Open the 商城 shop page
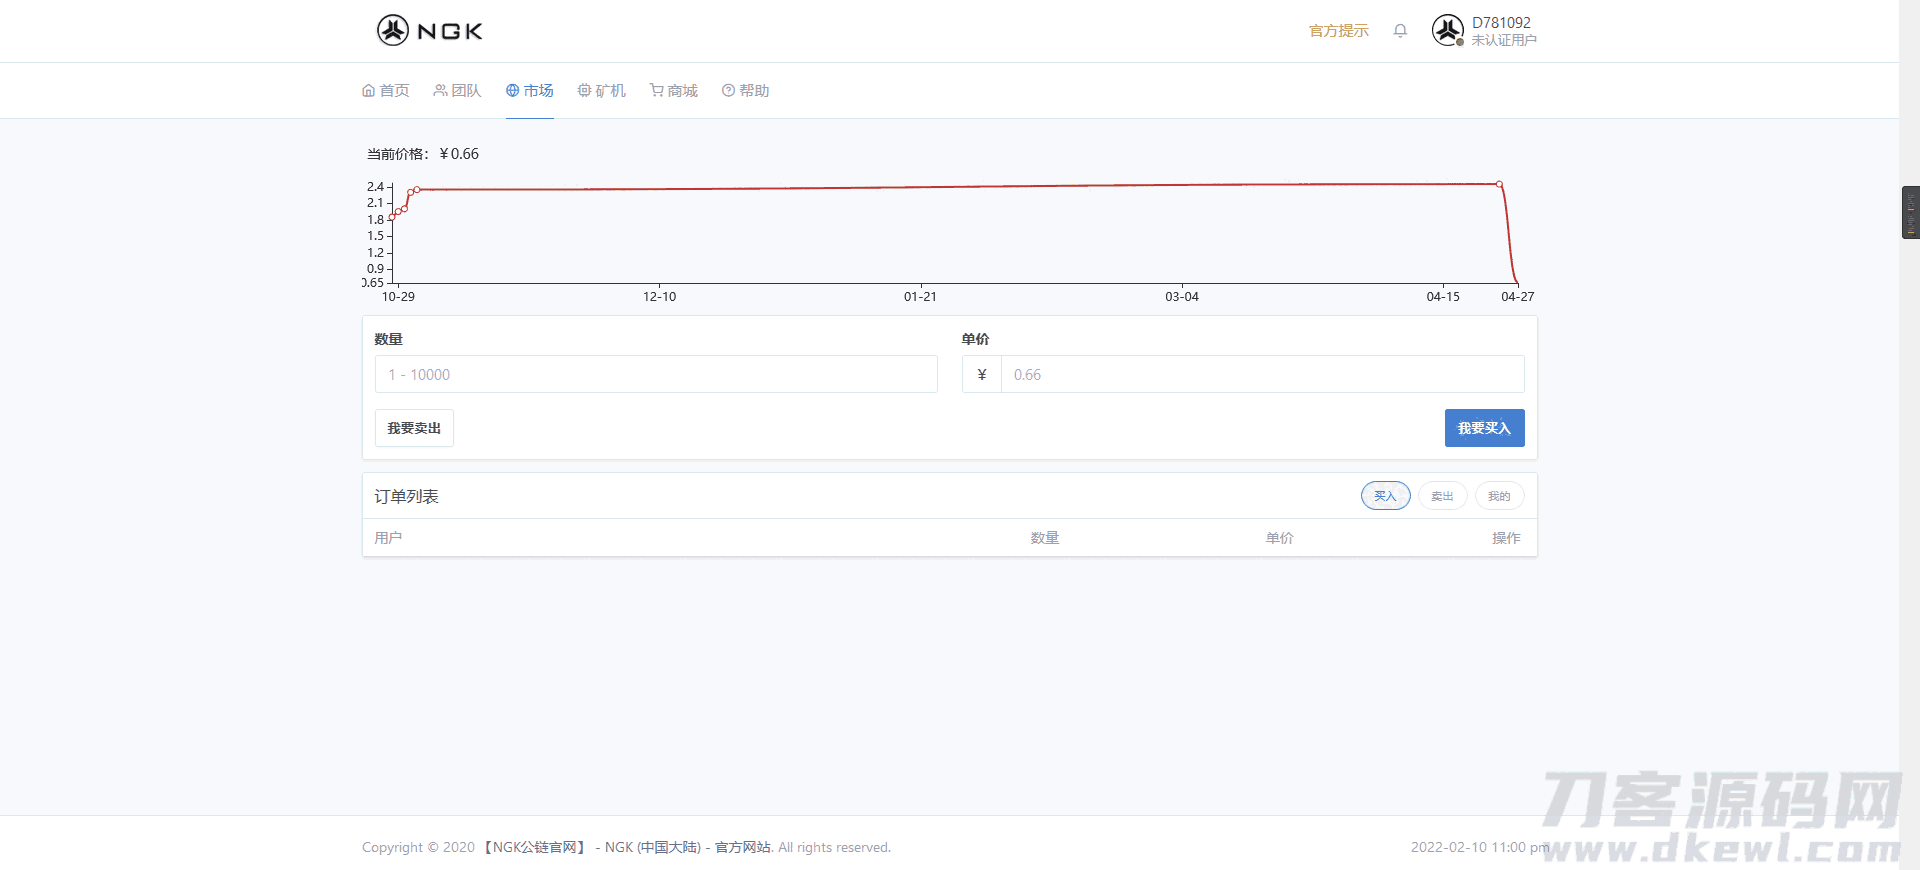This screenshot has width=1920, height=870. (x=673, y=91)
